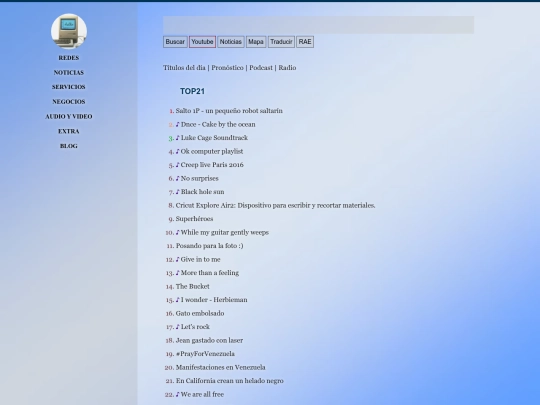Open the Podcast link
Image resolution: width=540 pixels, height=405 pixels.
[261, 68]
